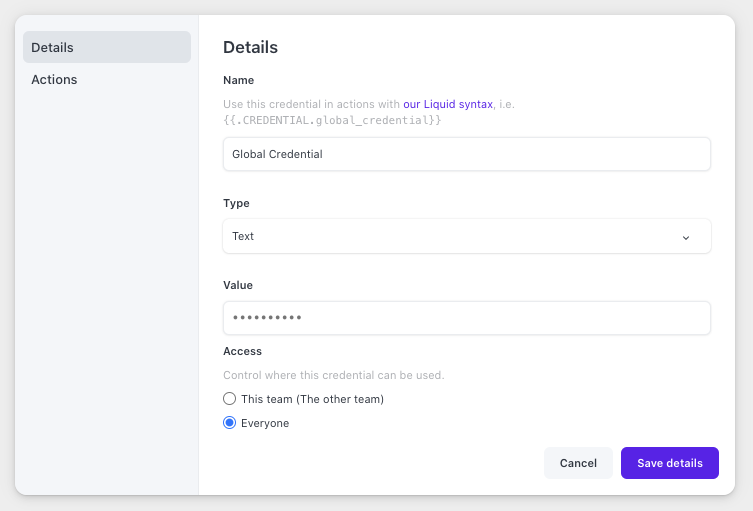
Task: Follow the 'our Liquid syntax' link
Action: pos(448,104)
